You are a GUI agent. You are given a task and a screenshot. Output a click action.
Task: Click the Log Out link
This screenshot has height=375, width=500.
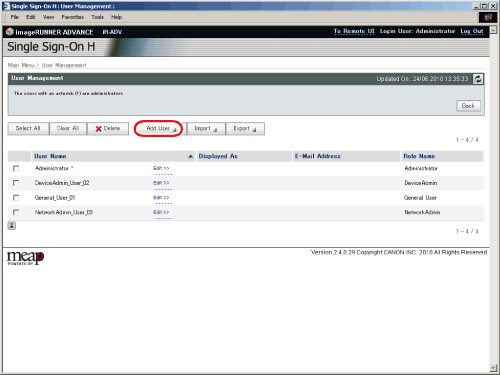click(x=472, y=31)
